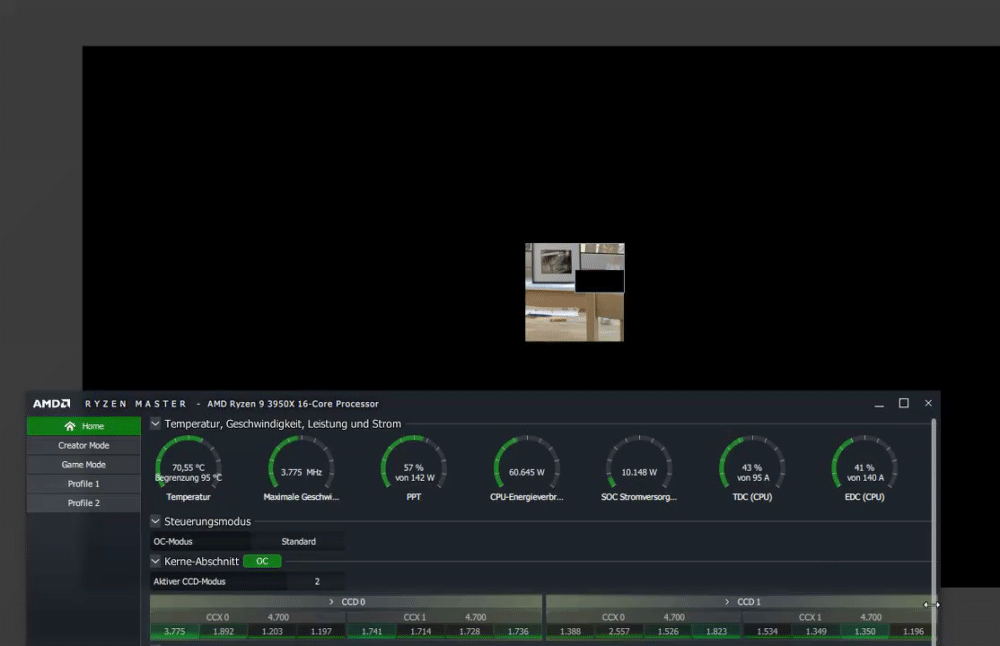This screenshot has width=1000, height=646.
Task: Select core cell showing 1.388
Action: click(570, 631)
